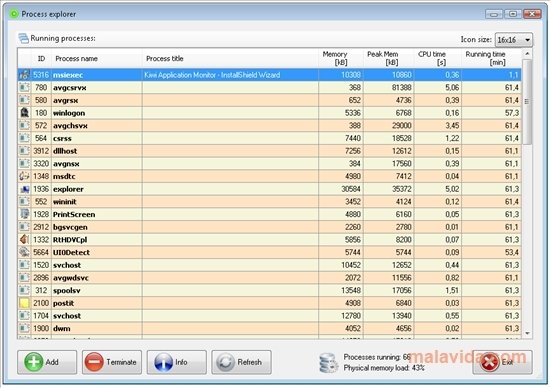Sort by Process name column header
550x388 pixels.
pos(97,59)
